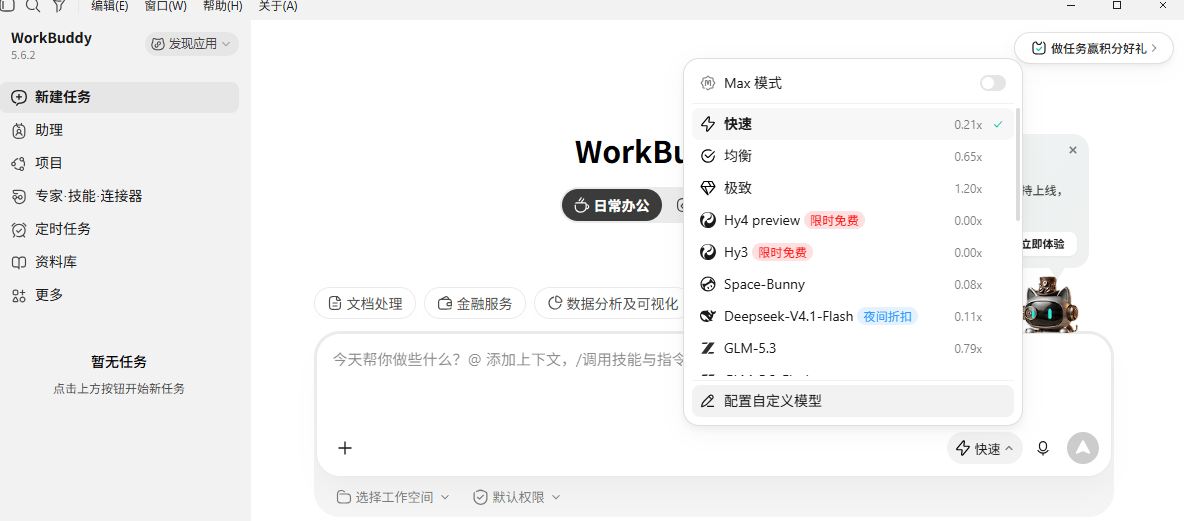The image size is (1184, 521).
Task: Open the 默认权限 dropdown
Action: (517, 497)
